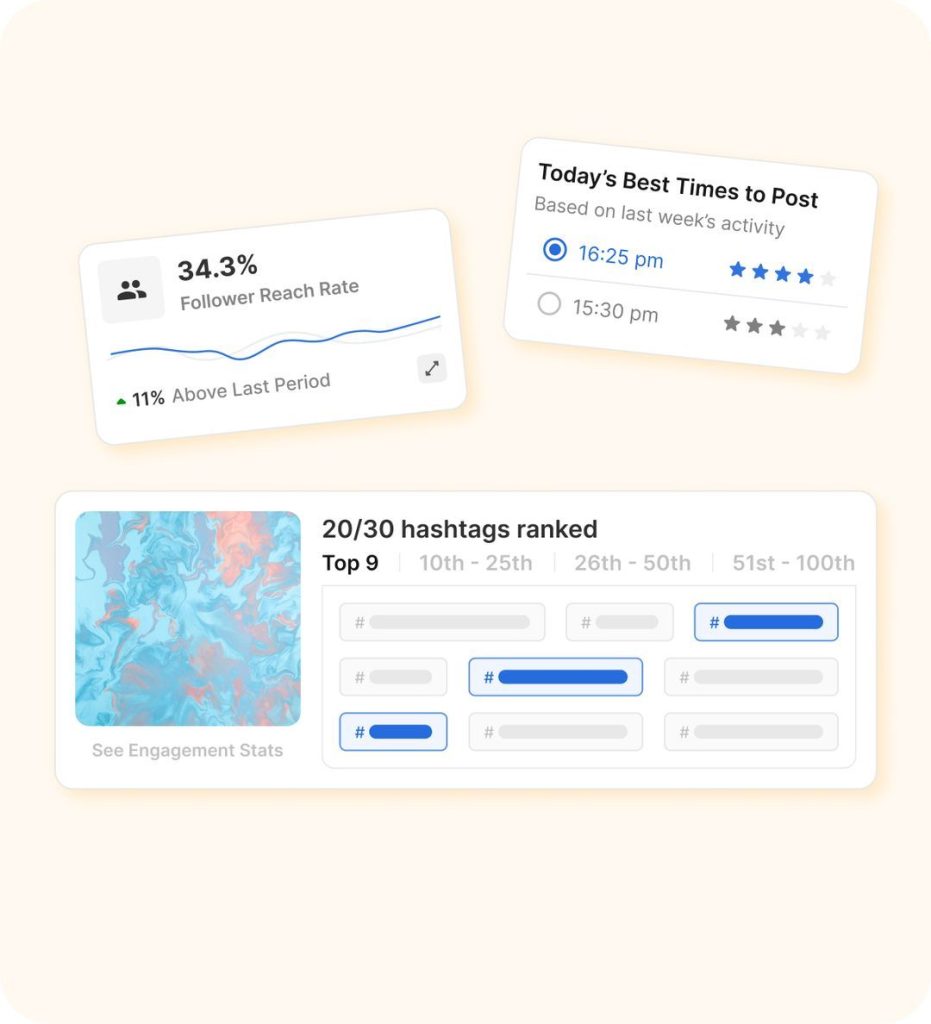Select the 15:30 pm radio button

549,303
